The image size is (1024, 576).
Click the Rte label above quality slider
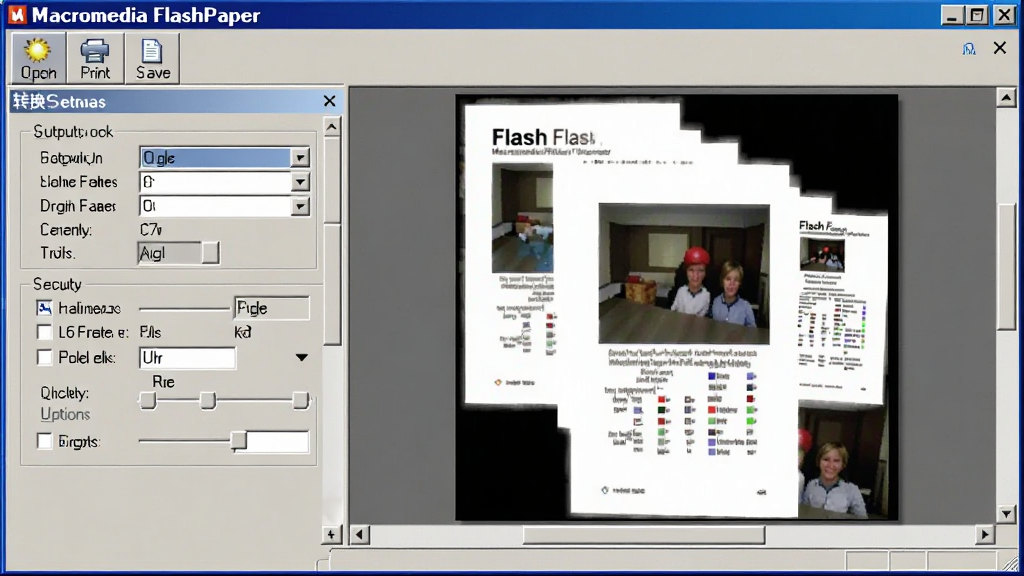click(163, 382)
